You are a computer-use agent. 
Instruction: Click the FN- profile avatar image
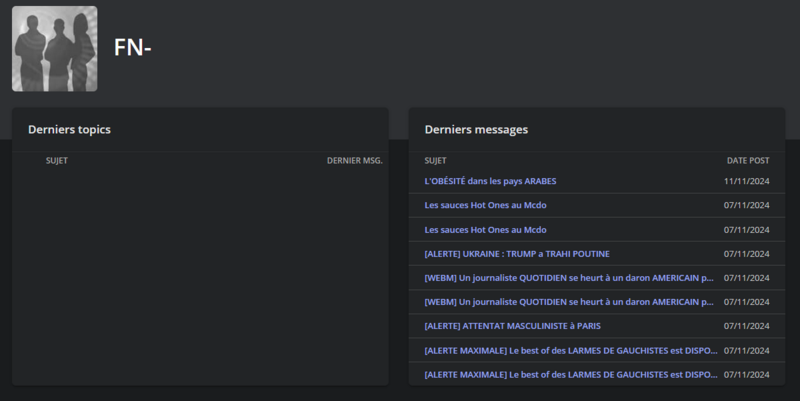54,49
